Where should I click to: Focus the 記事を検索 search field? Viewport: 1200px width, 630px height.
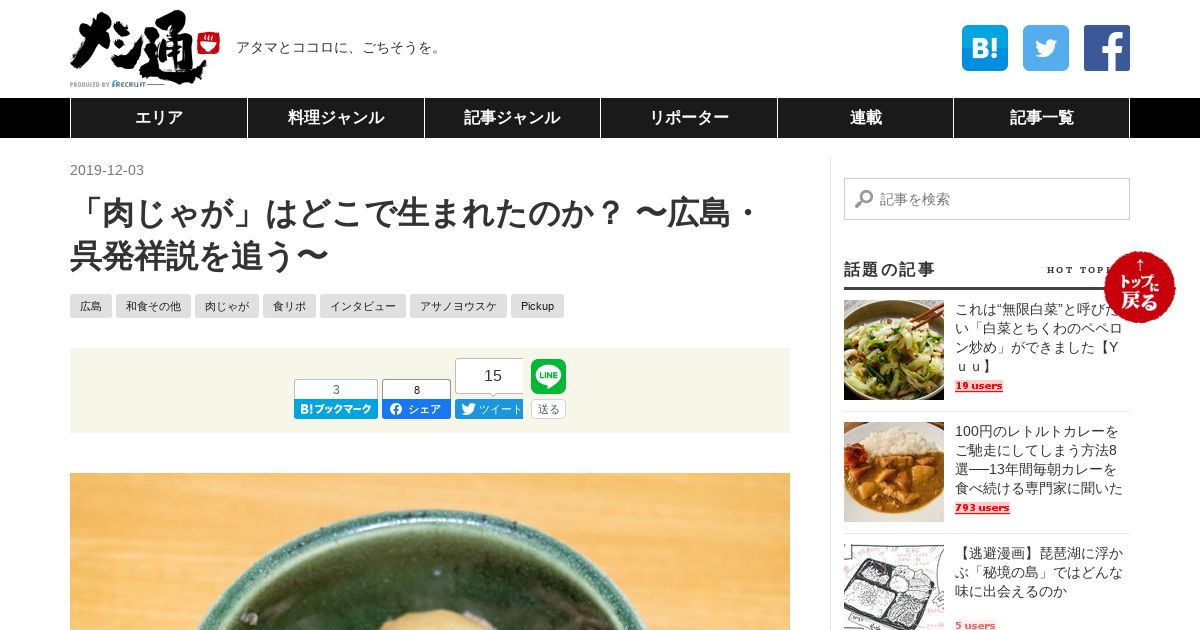[x=987, y=199]
